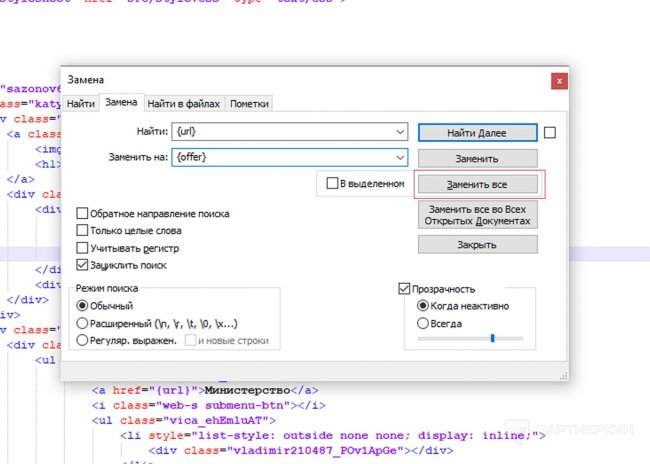Select the Расширенный search mode radio button

(x=83, y=323)
